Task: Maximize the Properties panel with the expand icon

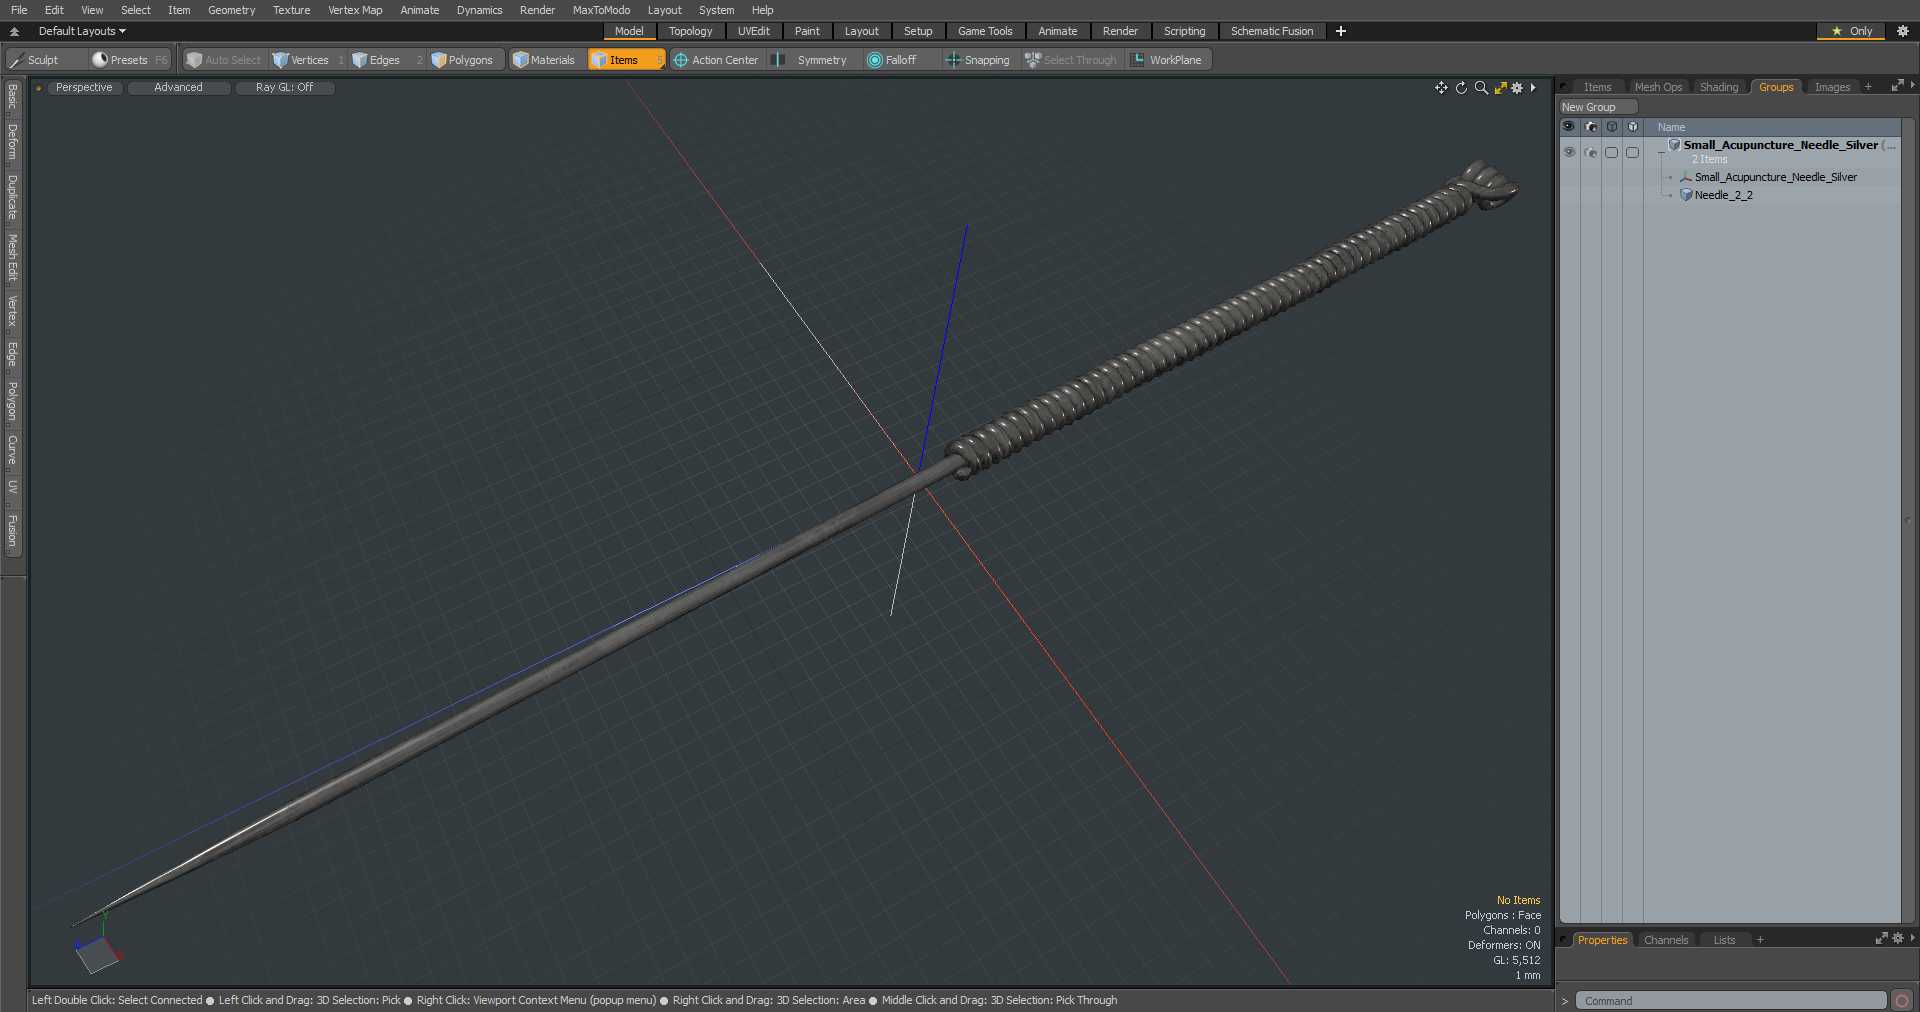Action: click(1881, 938)
